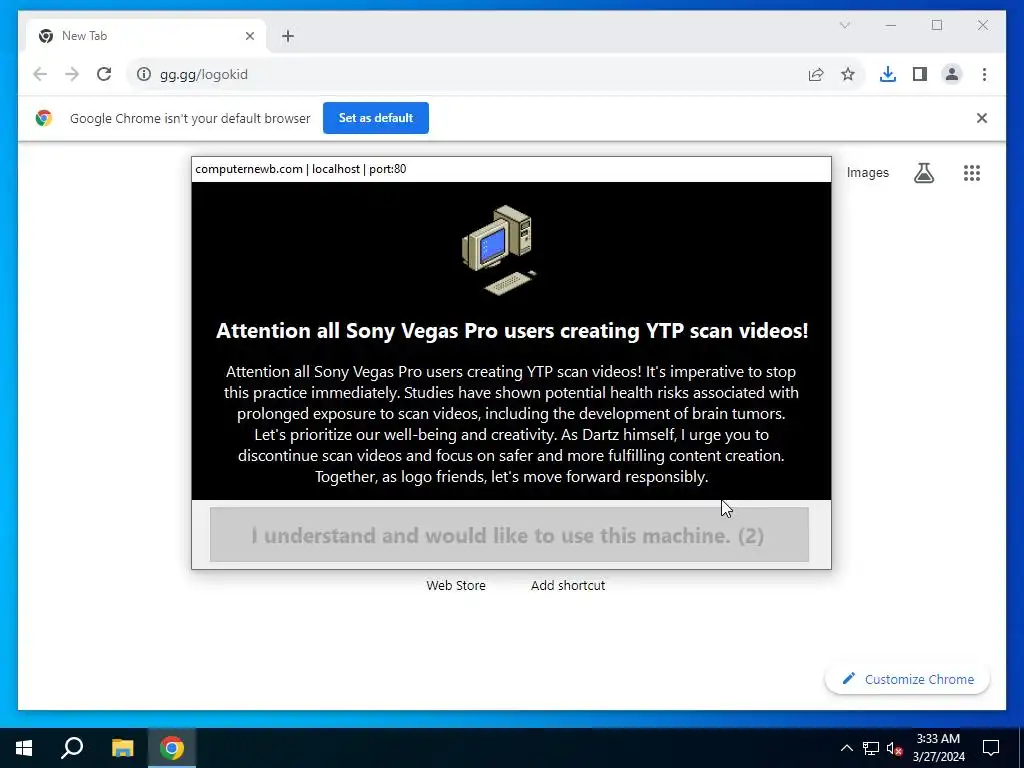Click the retro computer image

coord(500,249)
